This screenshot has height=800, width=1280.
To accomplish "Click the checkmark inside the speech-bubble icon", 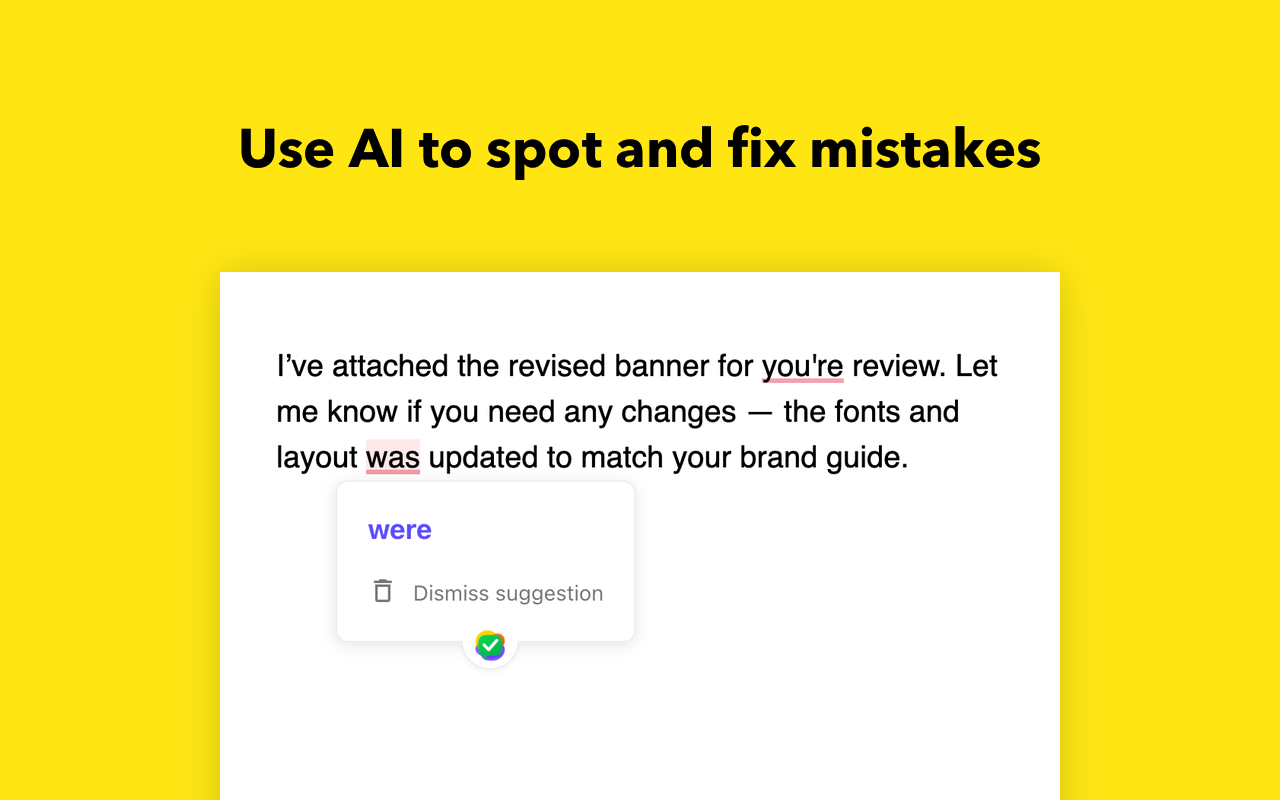I will coord(489,646).
